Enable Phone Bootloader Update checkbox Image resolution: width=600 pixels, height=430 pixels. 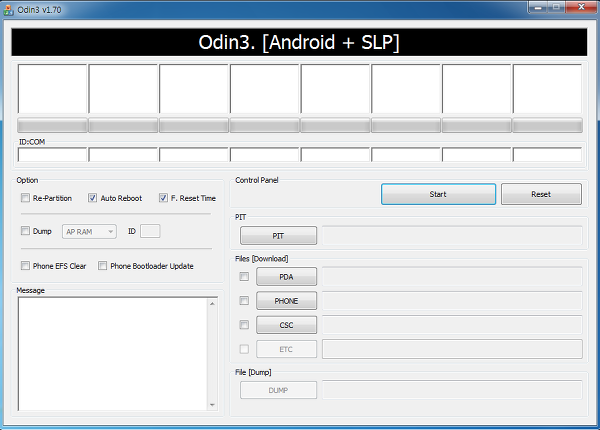[103, 265]
